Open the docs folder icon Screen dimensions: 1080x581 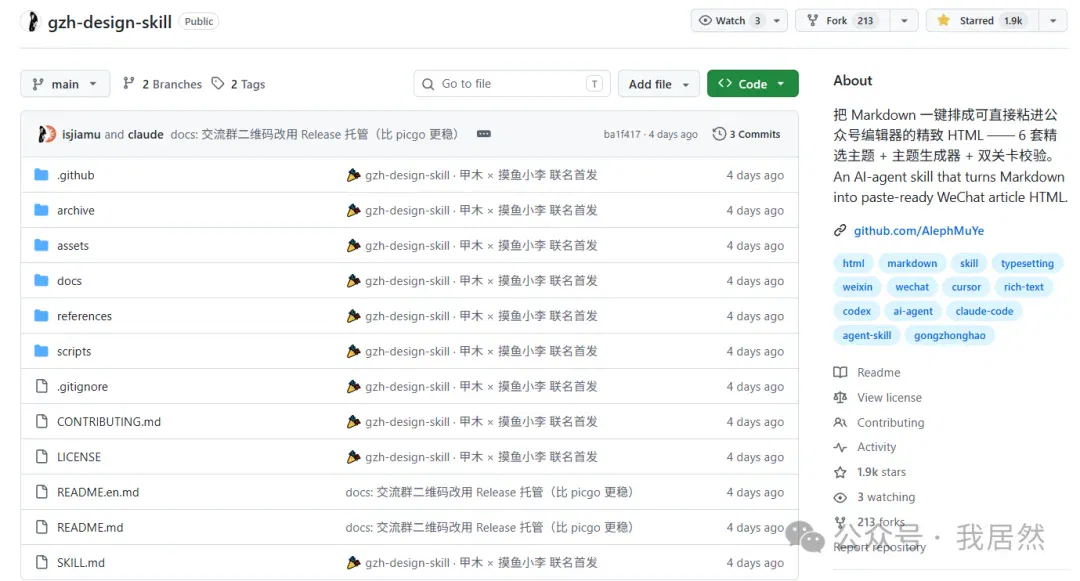pos(41,280)
